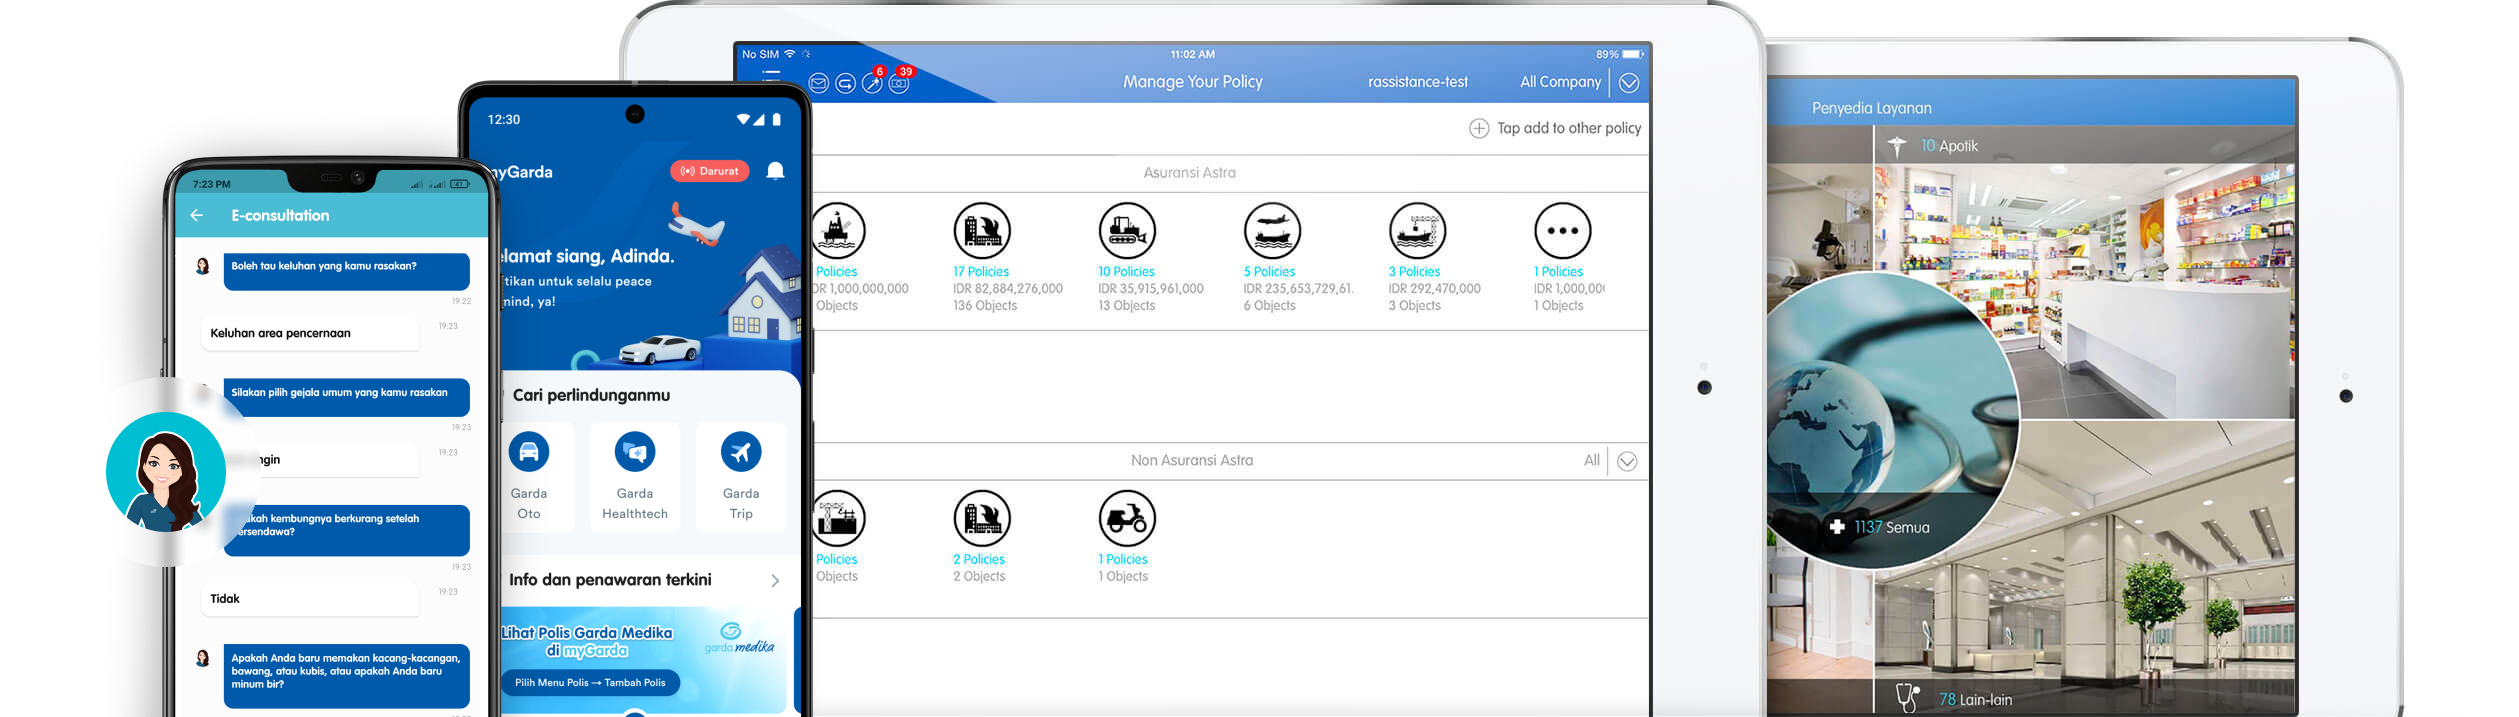The height and width of the screenshot is (717, 2519).
Task: Select the 1137 Semua category
Action: point(1890,527)
